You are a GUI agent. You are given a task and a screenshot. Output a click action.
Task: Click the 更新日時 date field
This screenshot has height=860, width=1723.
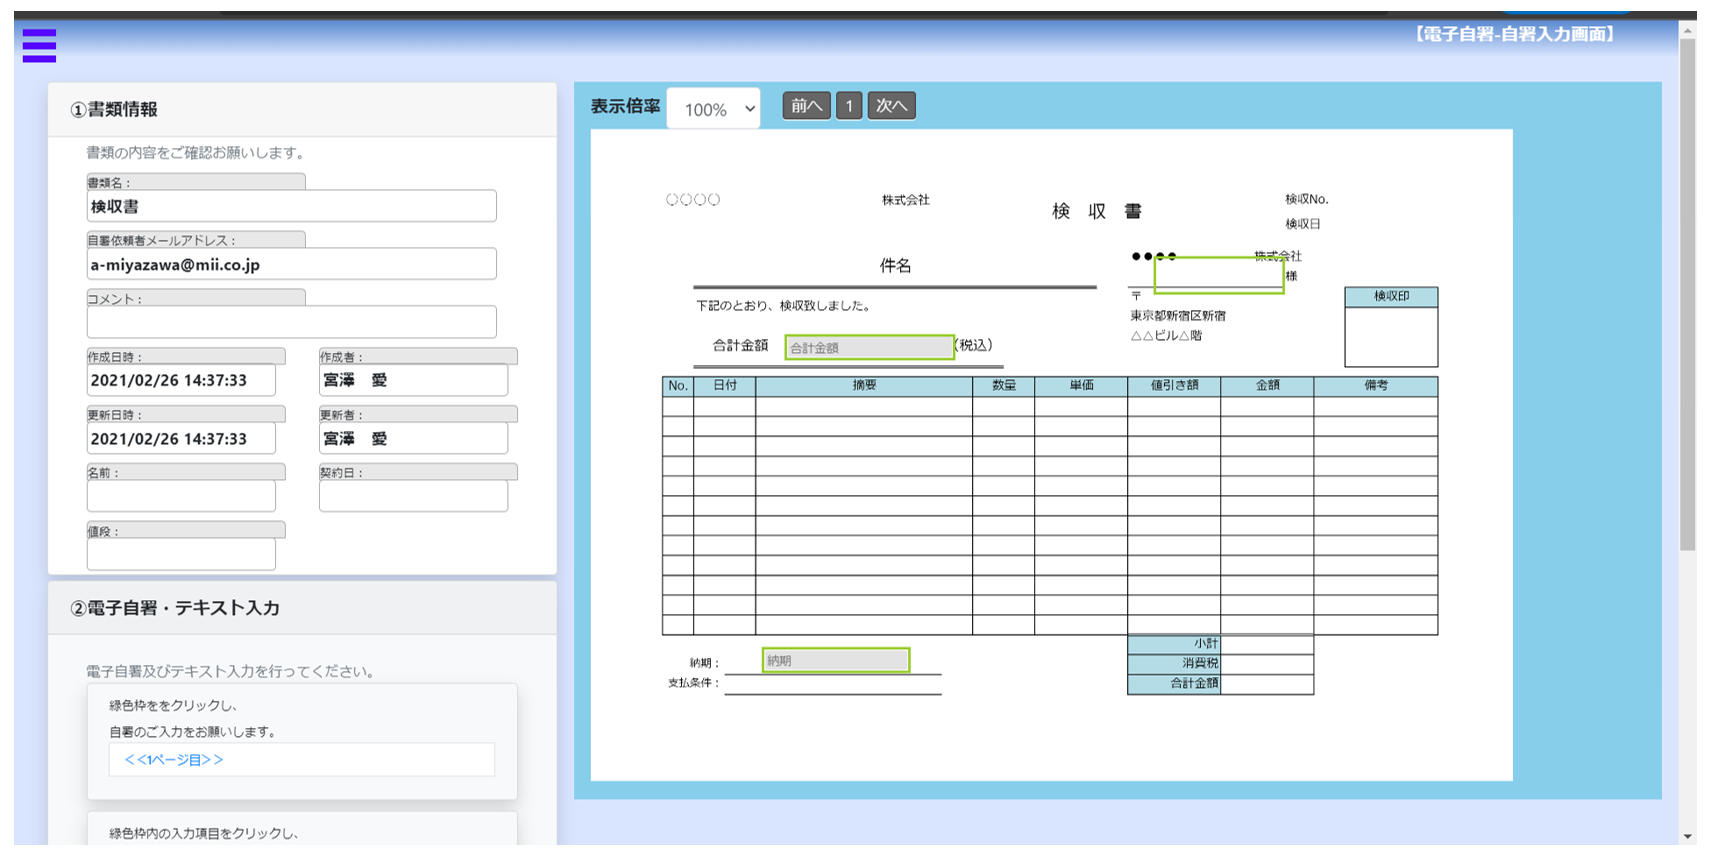[181, 438]
